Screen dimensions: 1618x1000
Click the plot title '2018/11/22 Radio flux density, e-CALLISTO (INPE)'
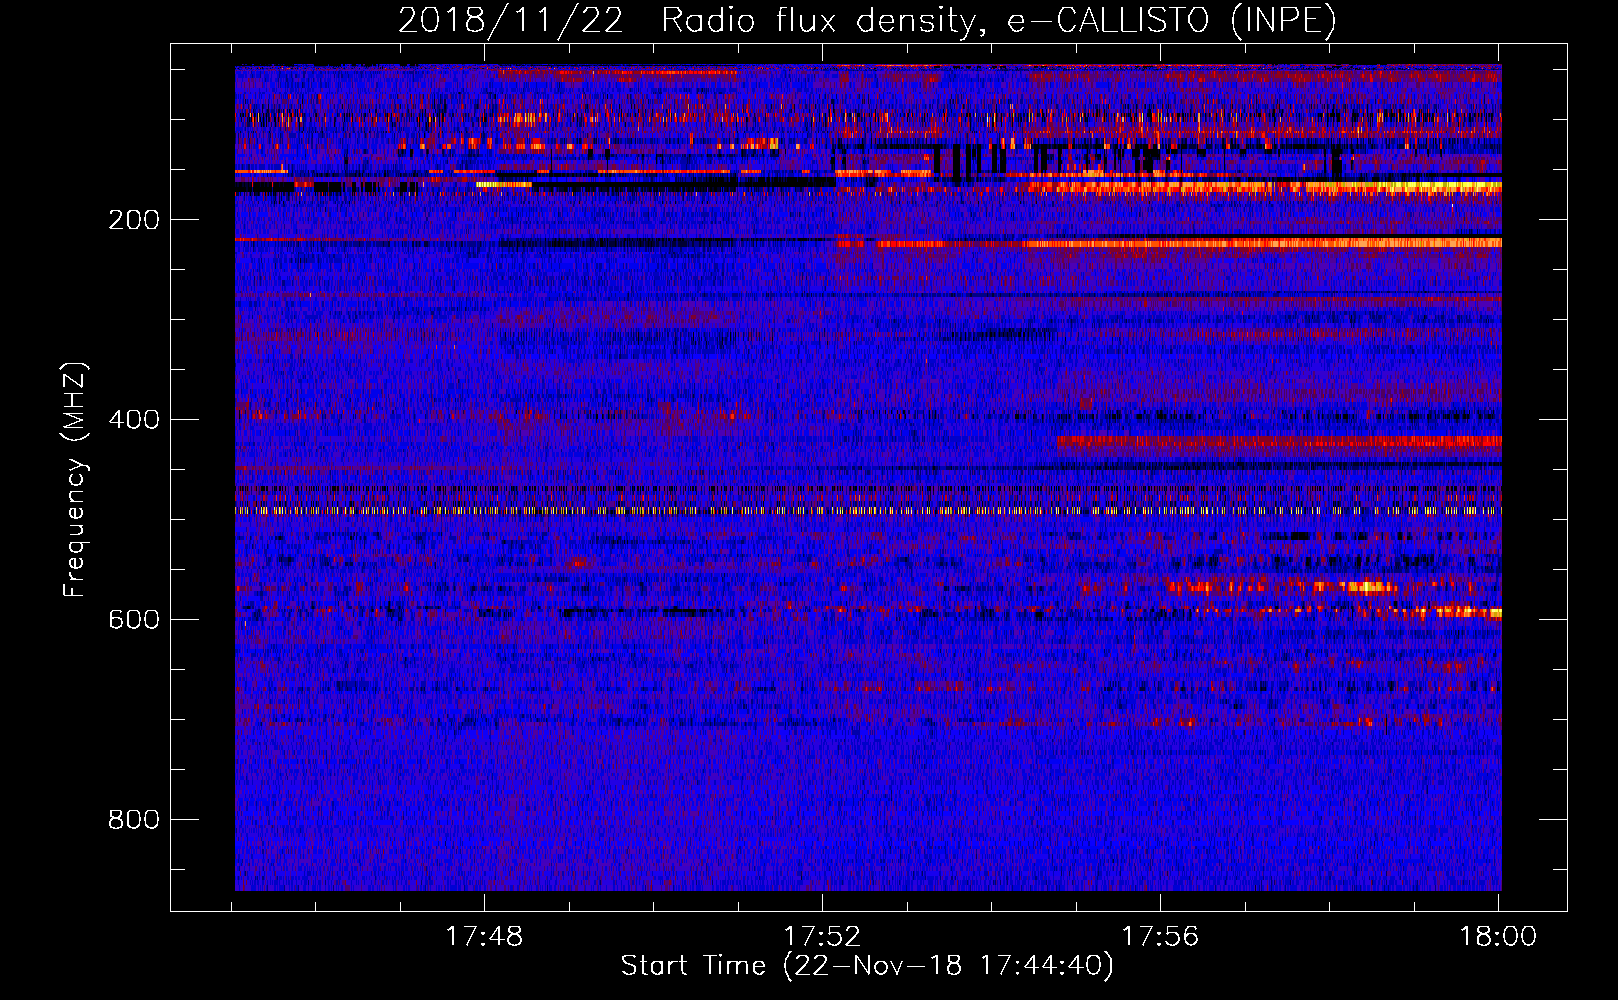click(x=867, y=20)
